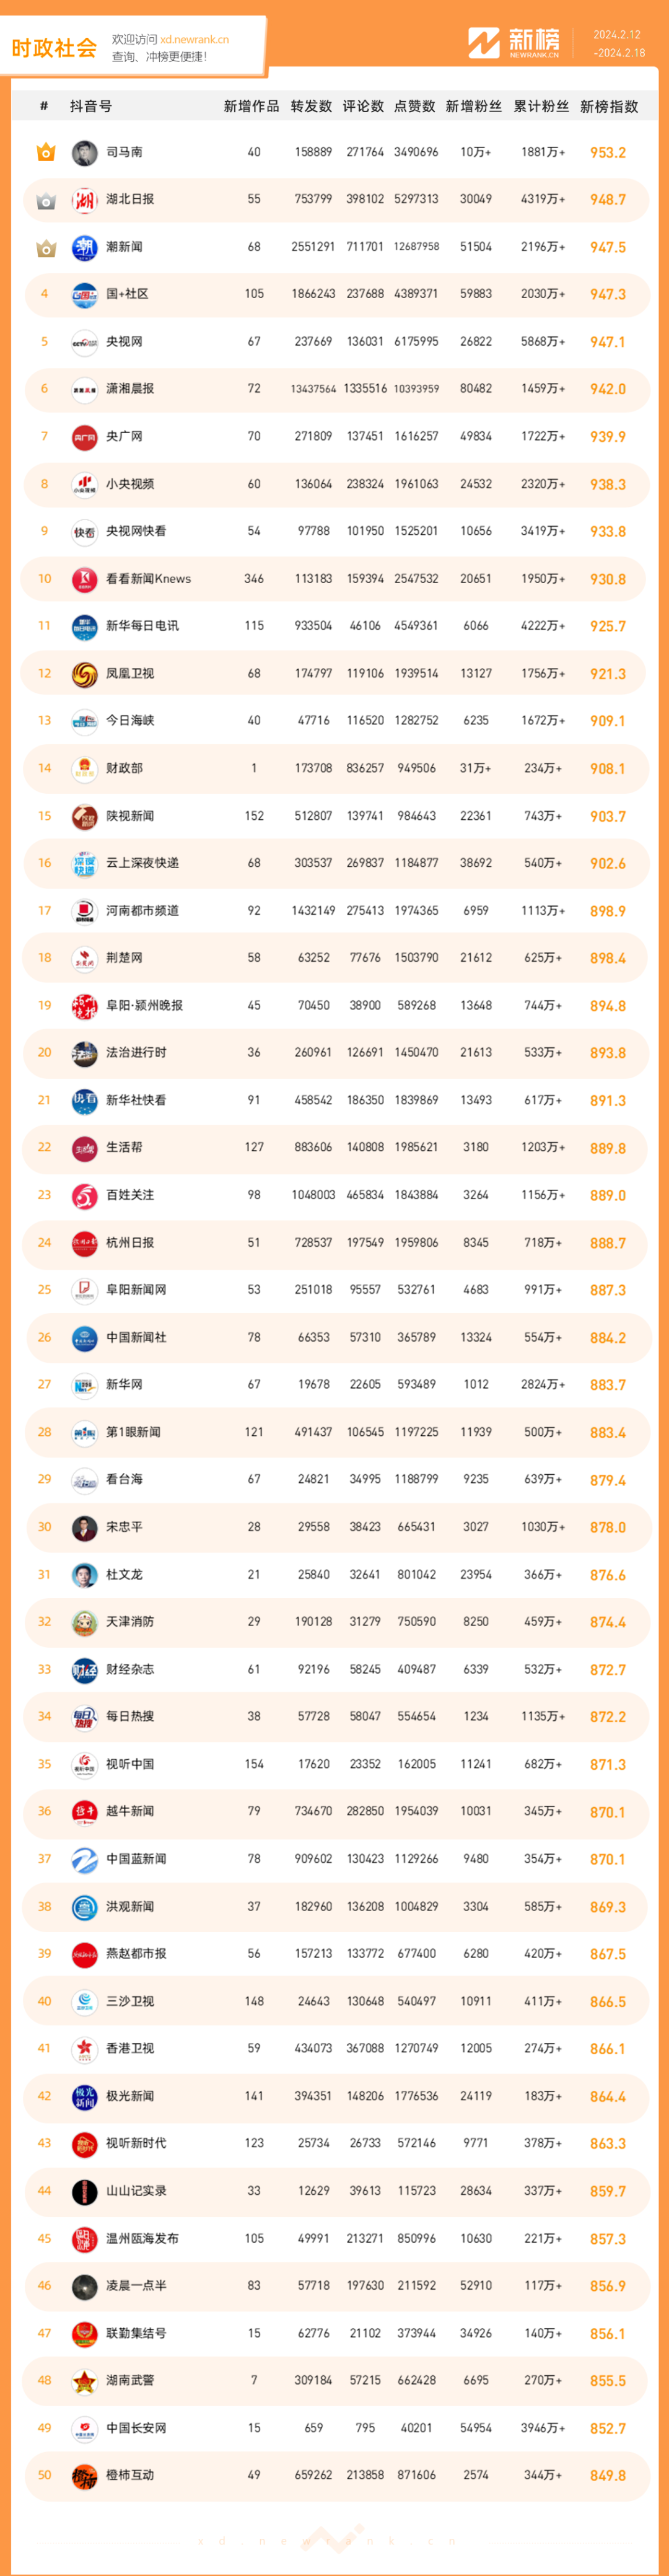The image size is (669, 2576).
Task: Click the 潮新闻 account avatar
Action: tap(84, 247)
